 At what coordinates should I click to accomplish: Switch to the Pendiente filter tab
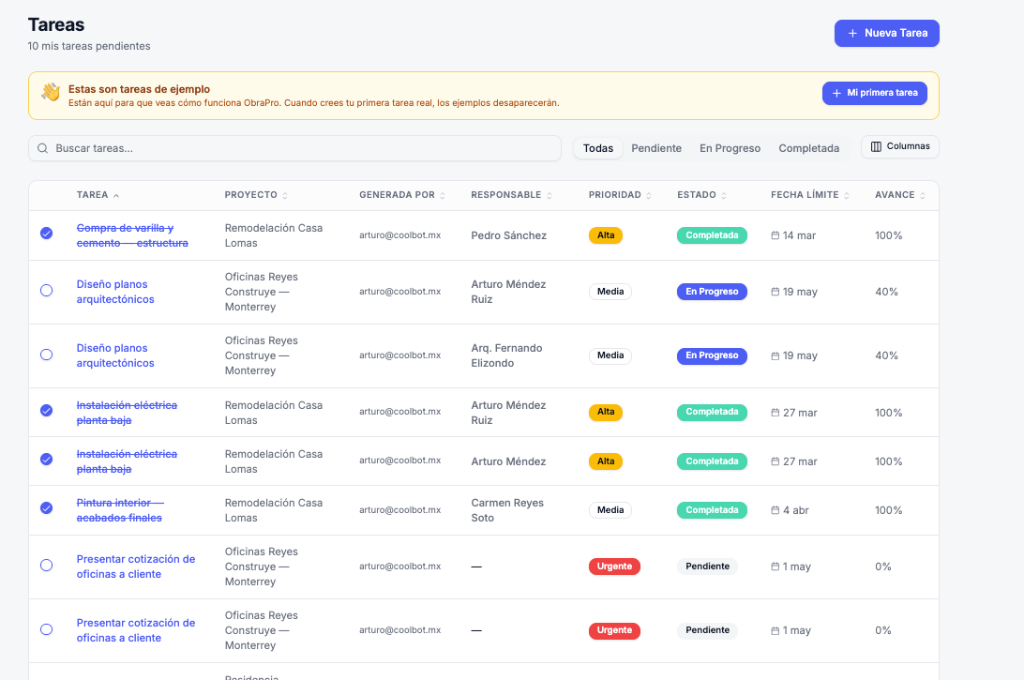coord(656,148)
